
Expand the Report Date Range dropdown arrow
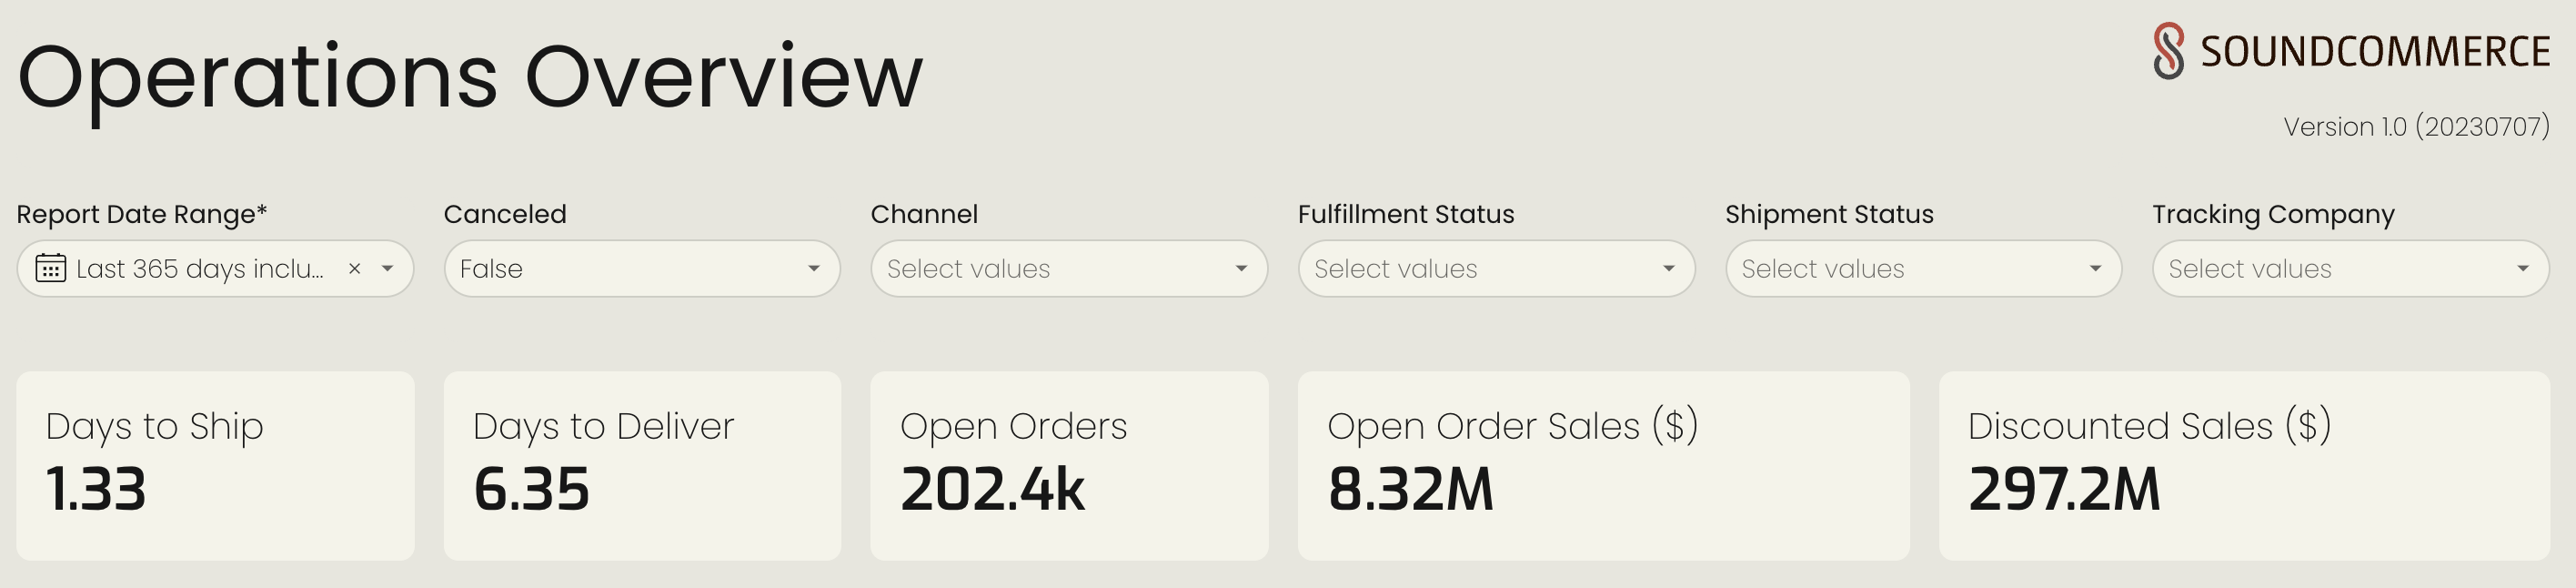point(387,268)
